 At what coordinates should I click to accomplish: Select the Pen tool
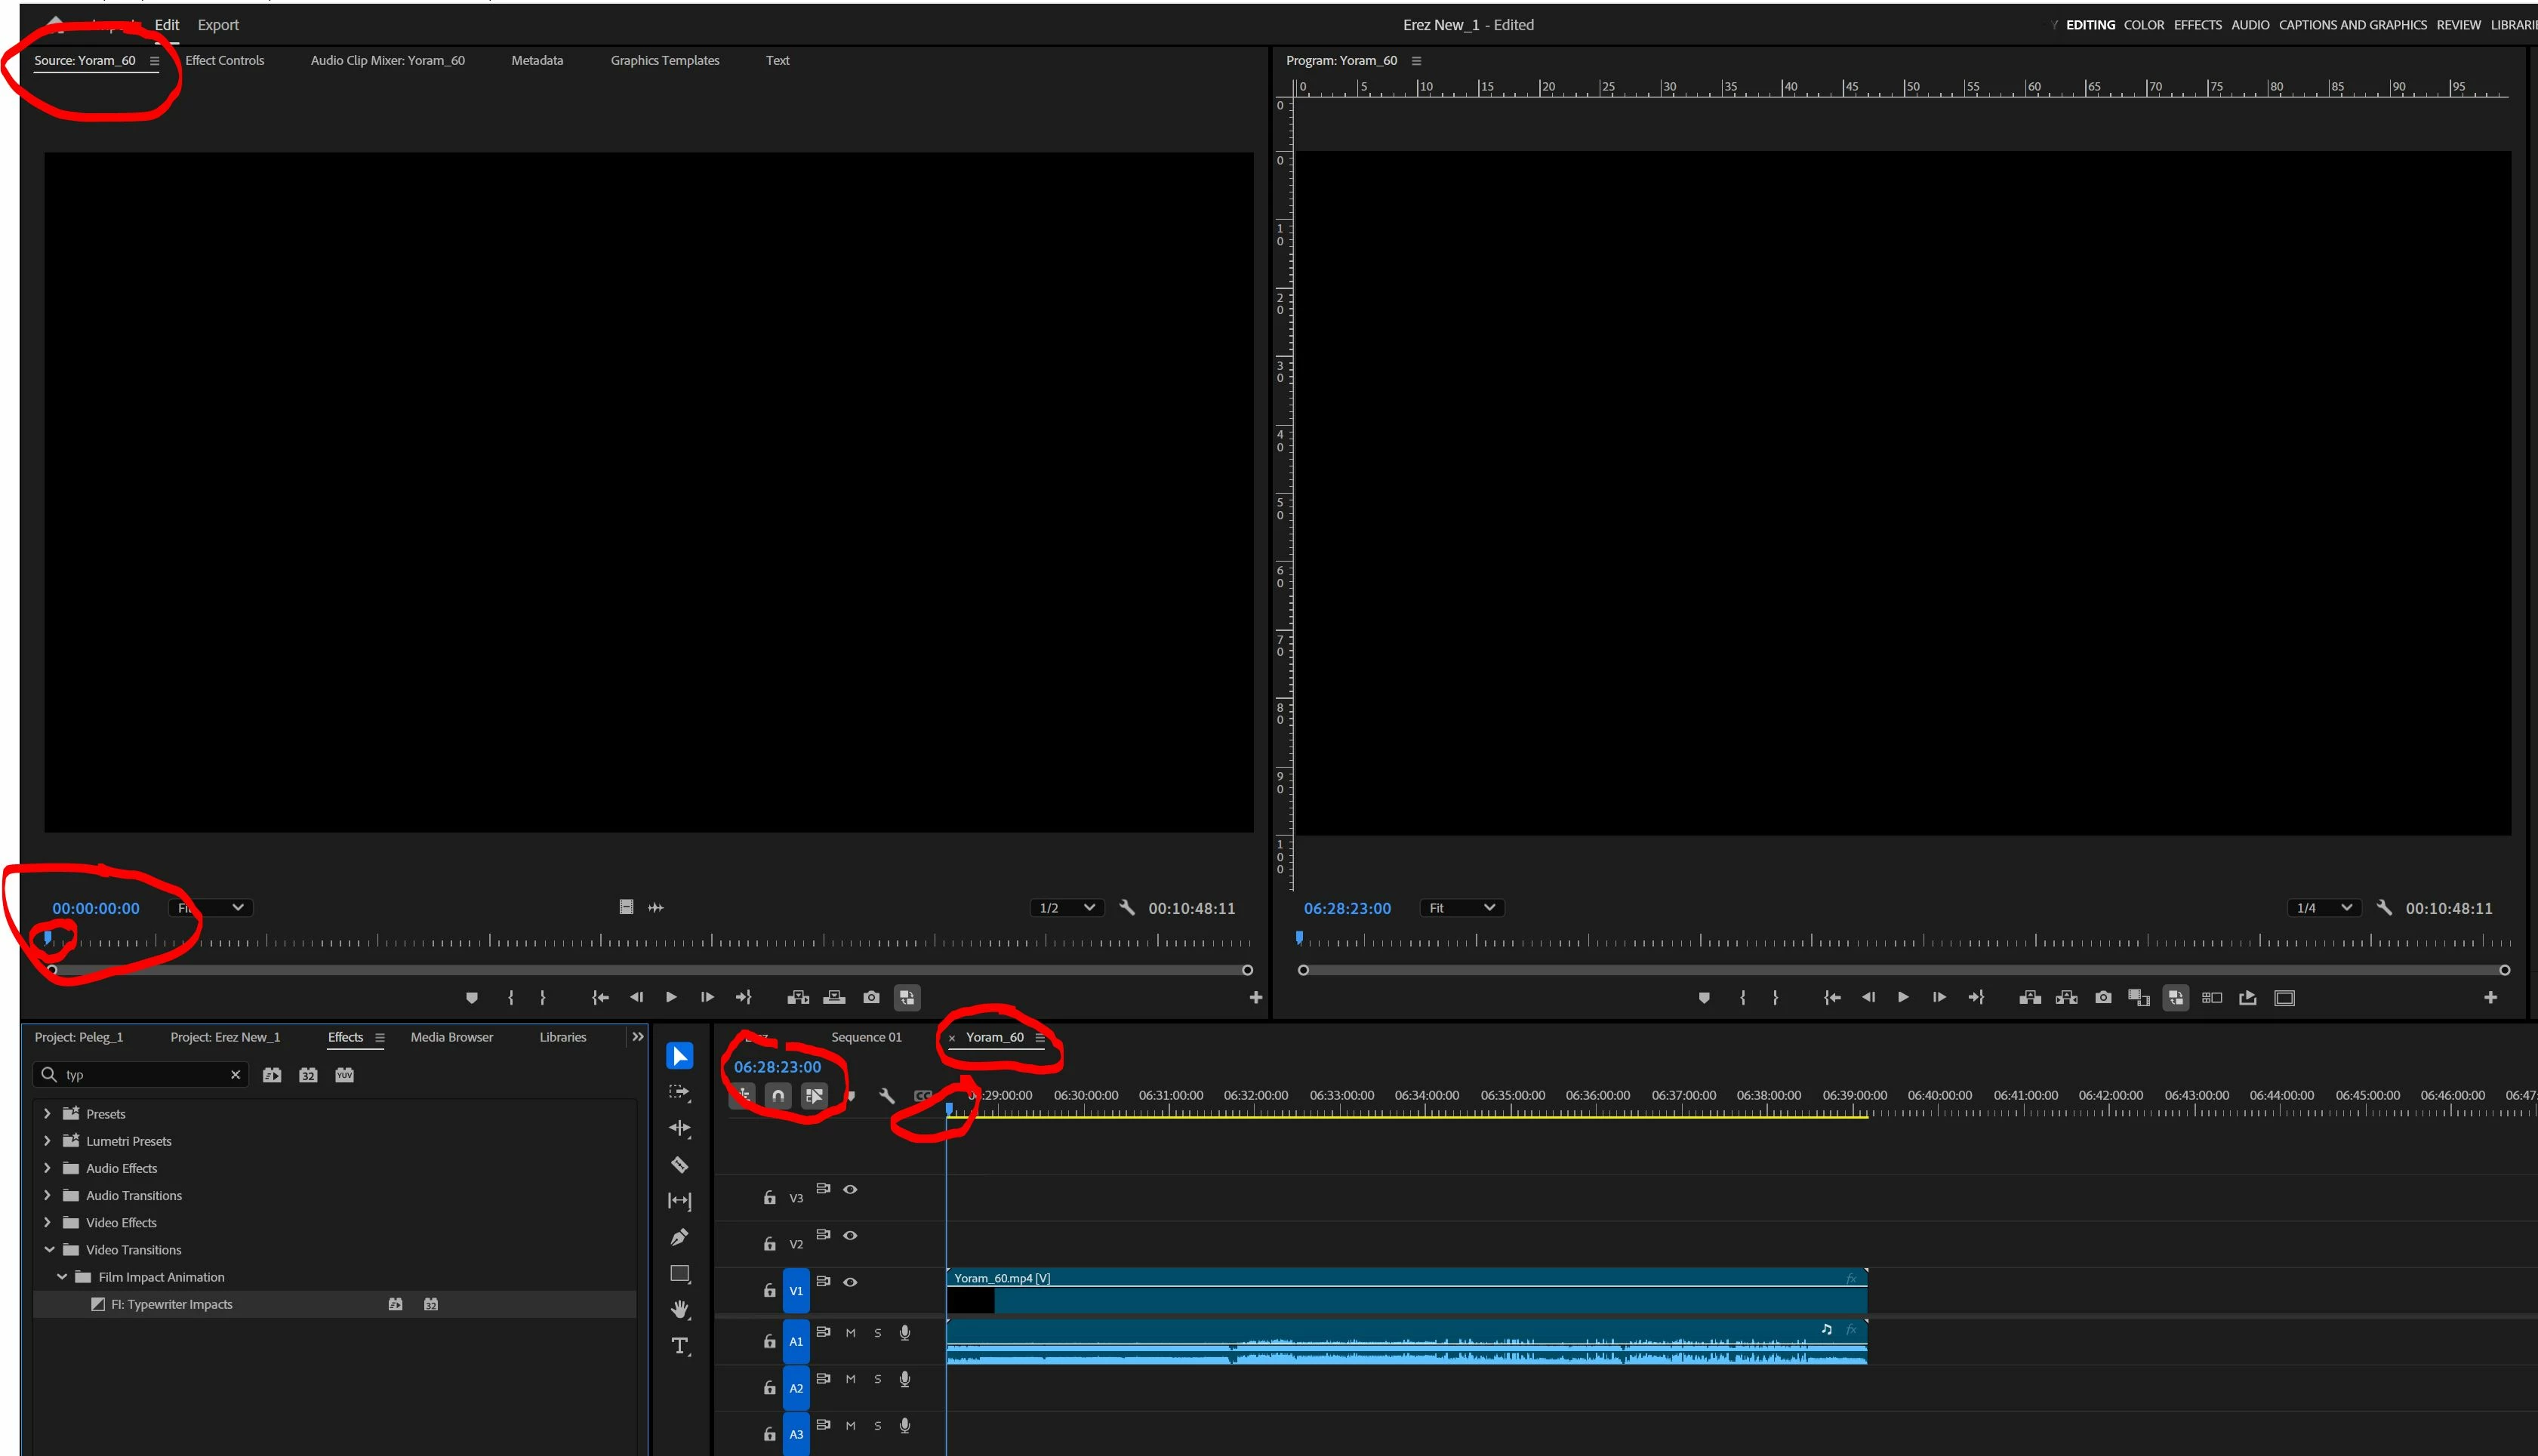680,1237
